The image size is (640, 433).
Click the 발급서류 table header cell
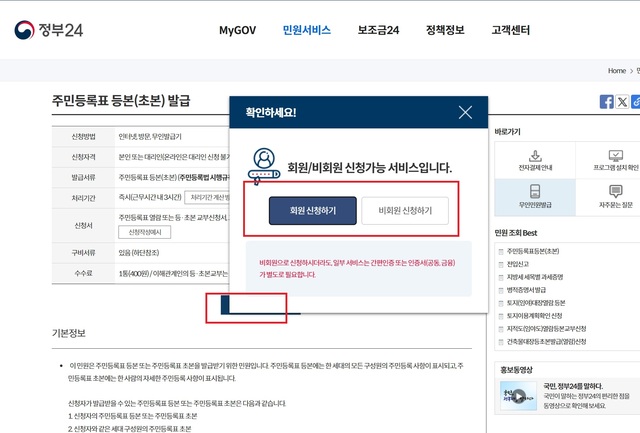point(83,178)
